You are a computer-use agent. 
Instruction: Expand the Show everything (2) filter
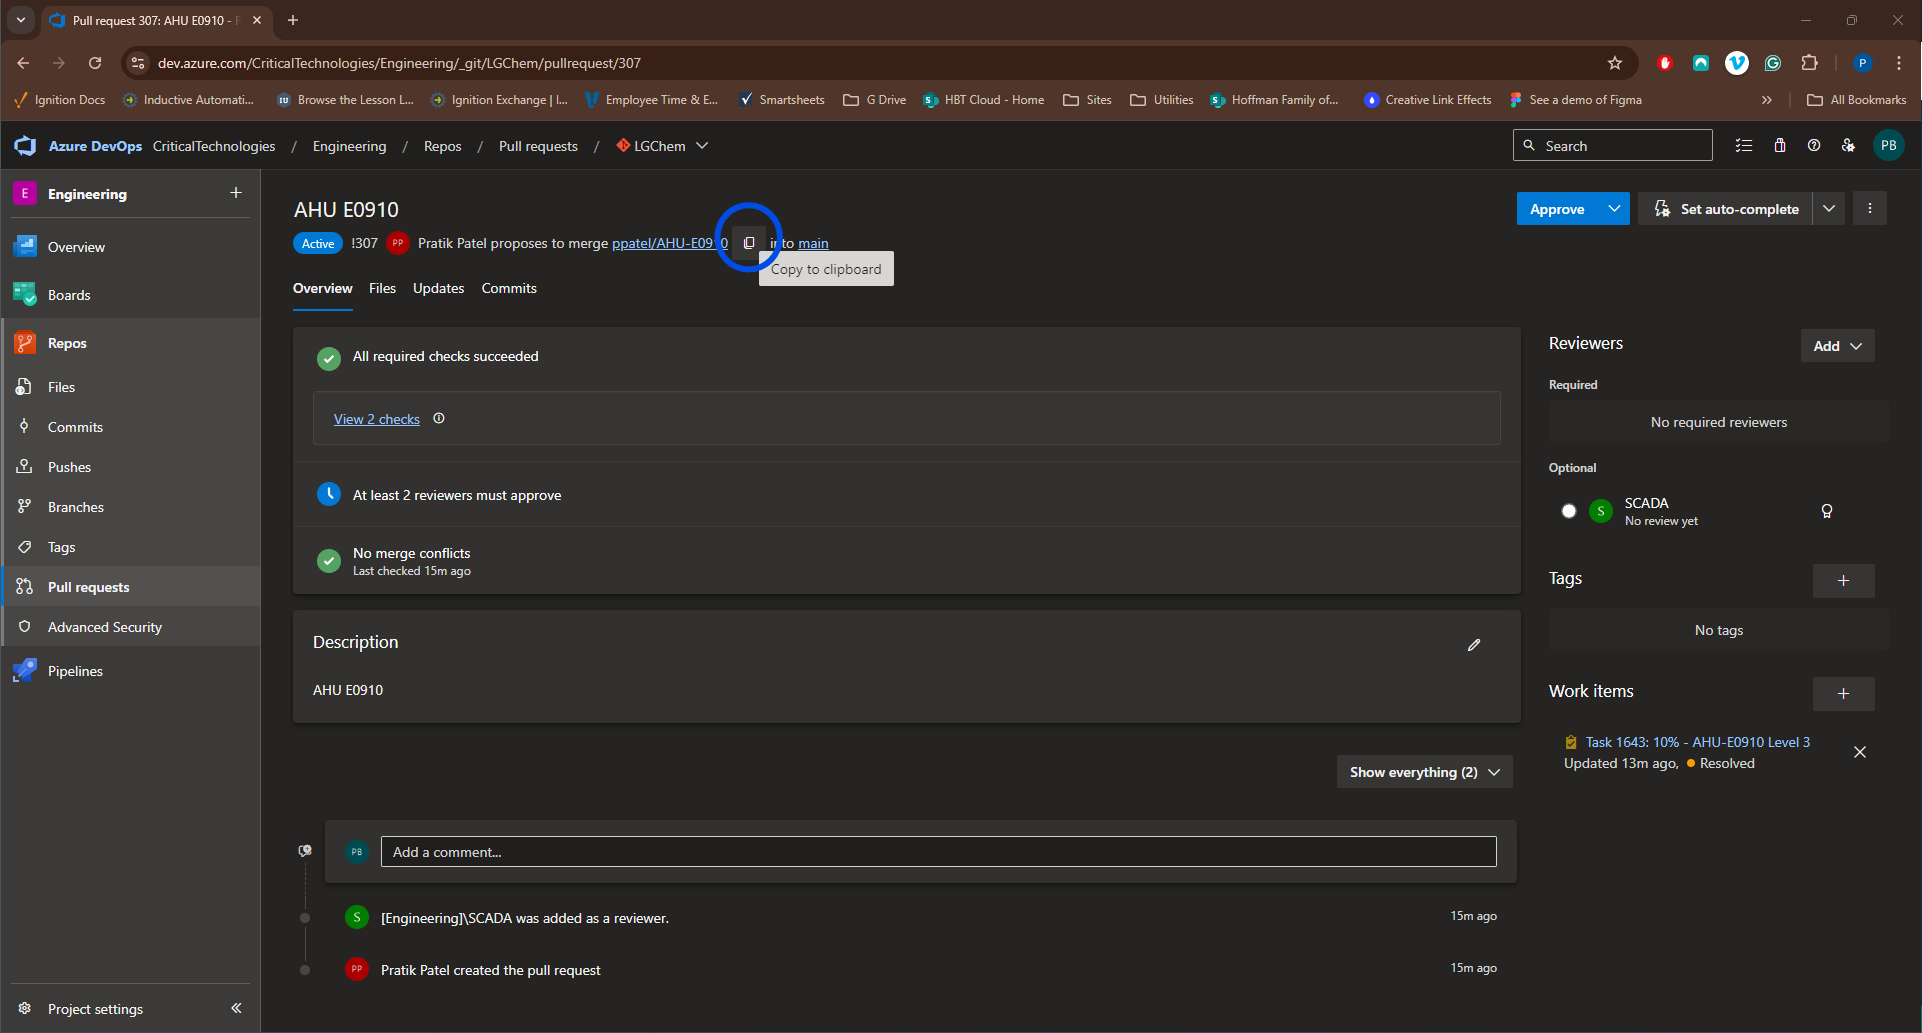pyautogui.click(x=1424, y=772)
